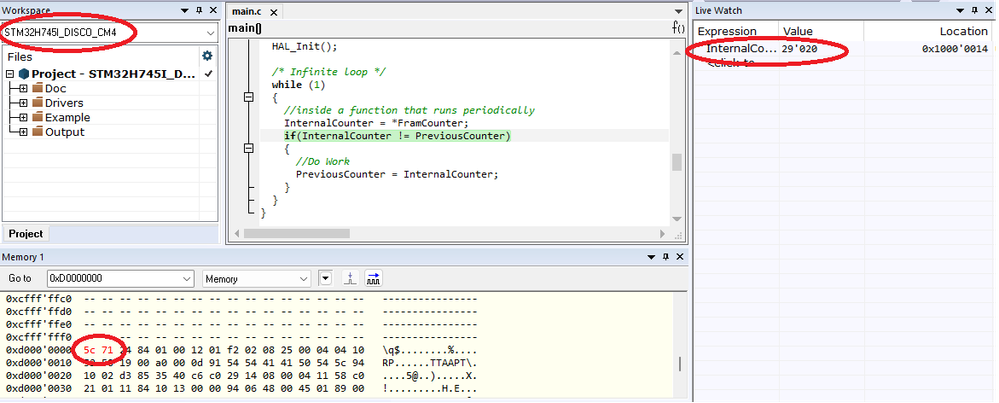Image resolution: width=999 pixels, height=403 pixels.
Task: Click the Example folder icon
Action: [37, 118]
